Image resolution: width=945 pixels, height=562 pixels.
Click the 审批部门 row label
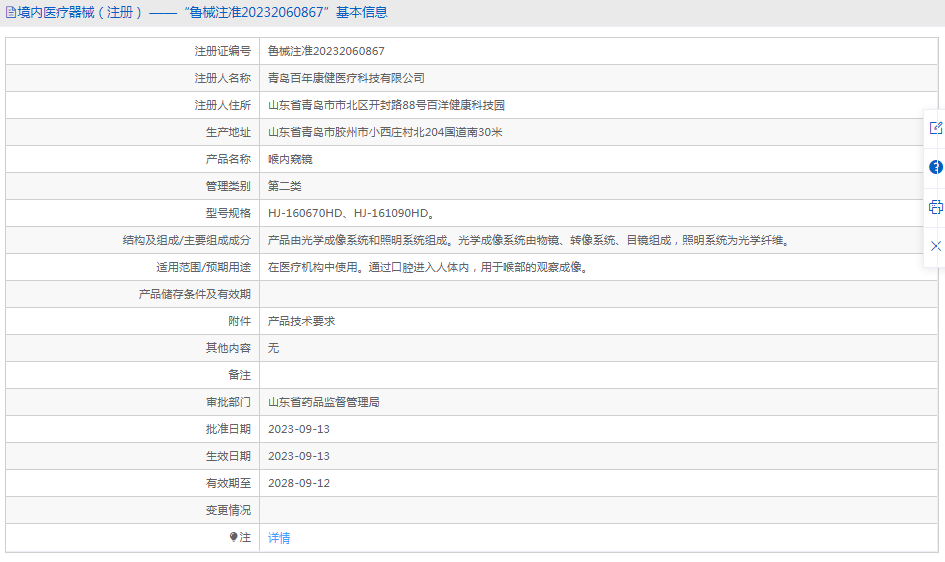click(x=228, y=402)
